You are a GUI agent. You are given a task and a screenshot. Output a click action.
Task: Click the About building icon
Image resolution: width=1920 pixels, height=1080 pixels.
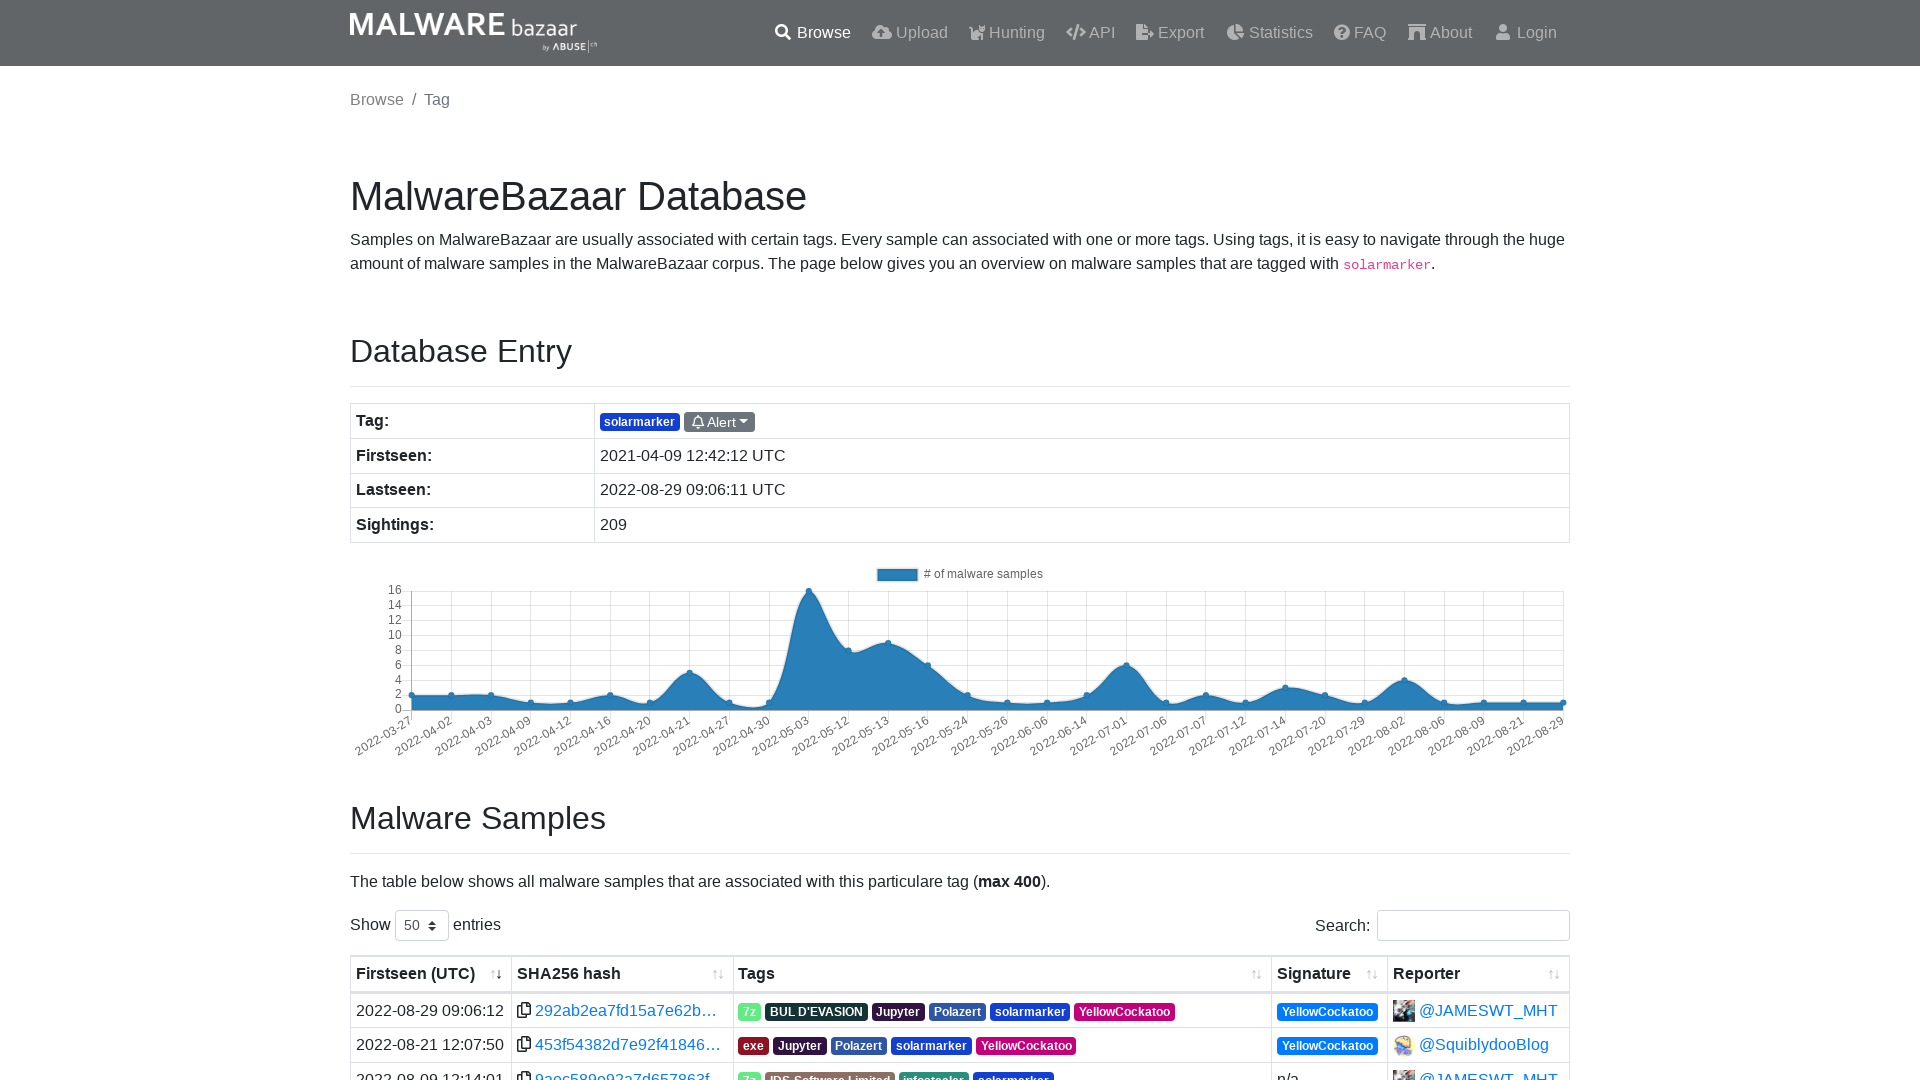tap(1416, 33)
